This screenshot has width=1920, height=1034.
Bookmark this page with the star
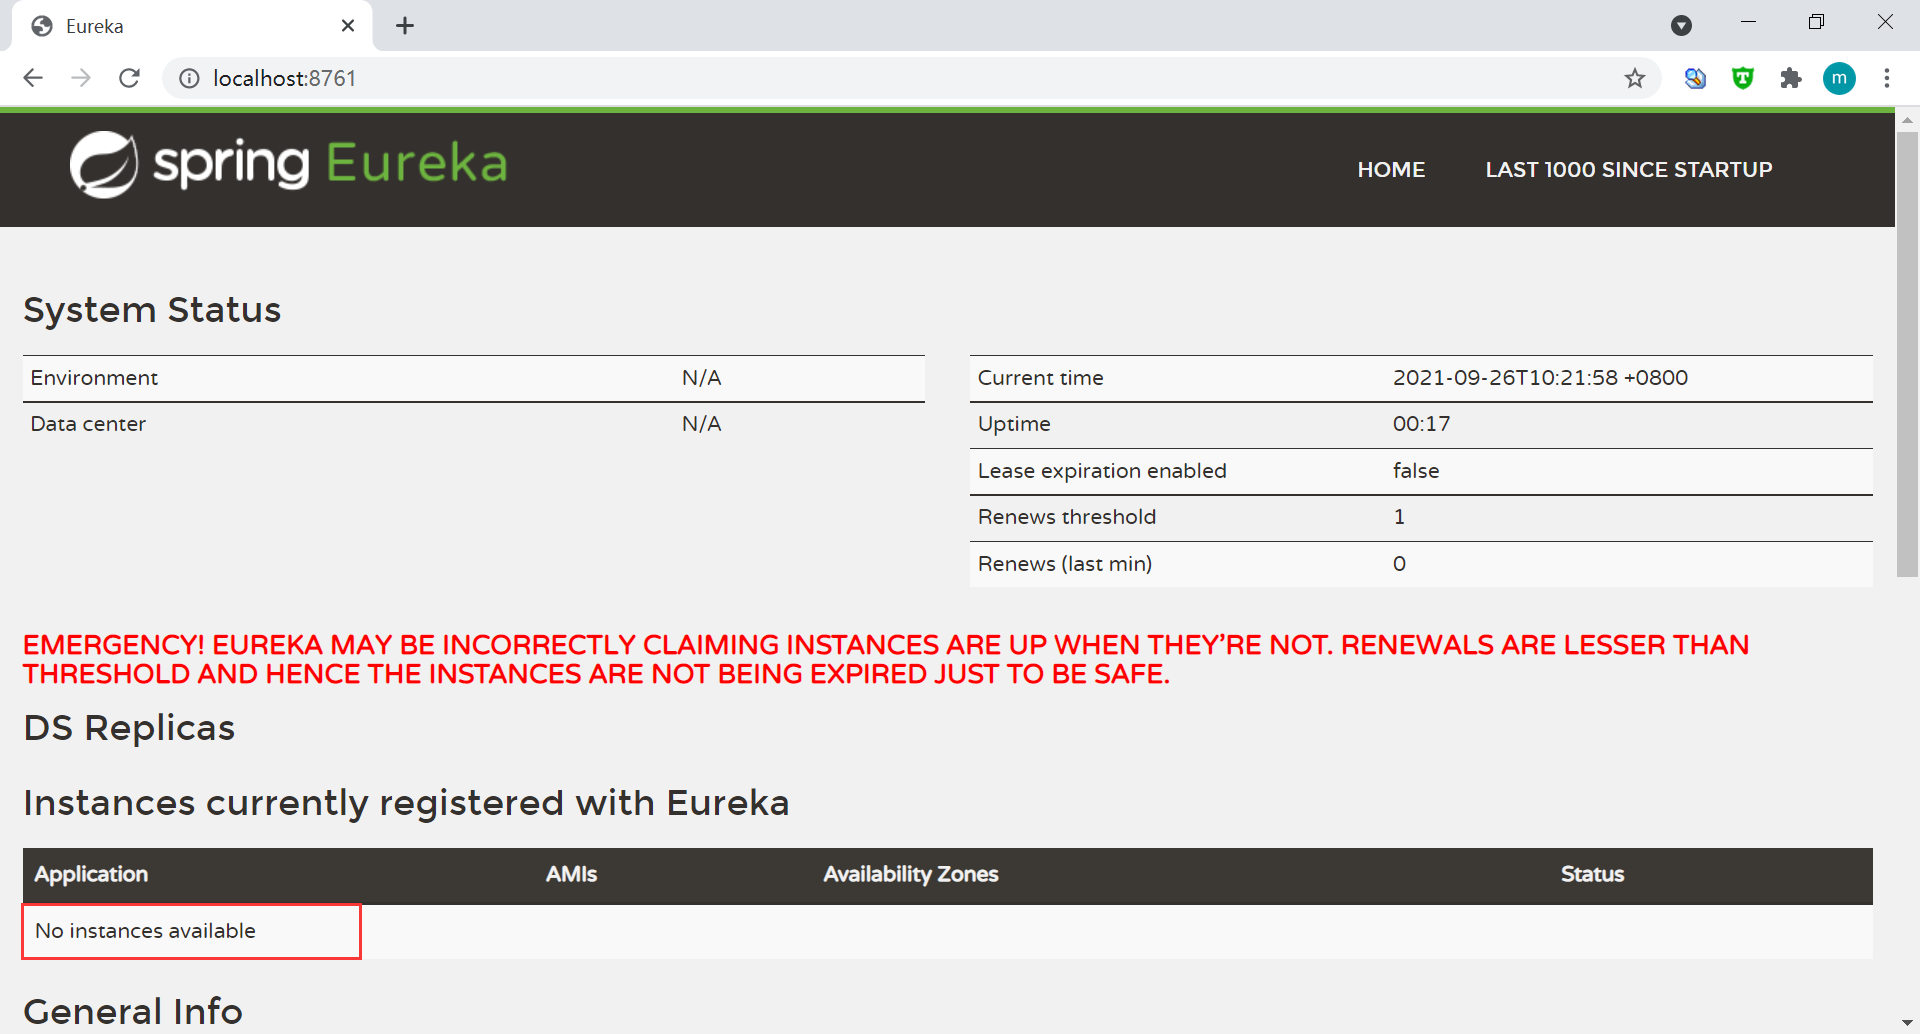coord(1635,78)
